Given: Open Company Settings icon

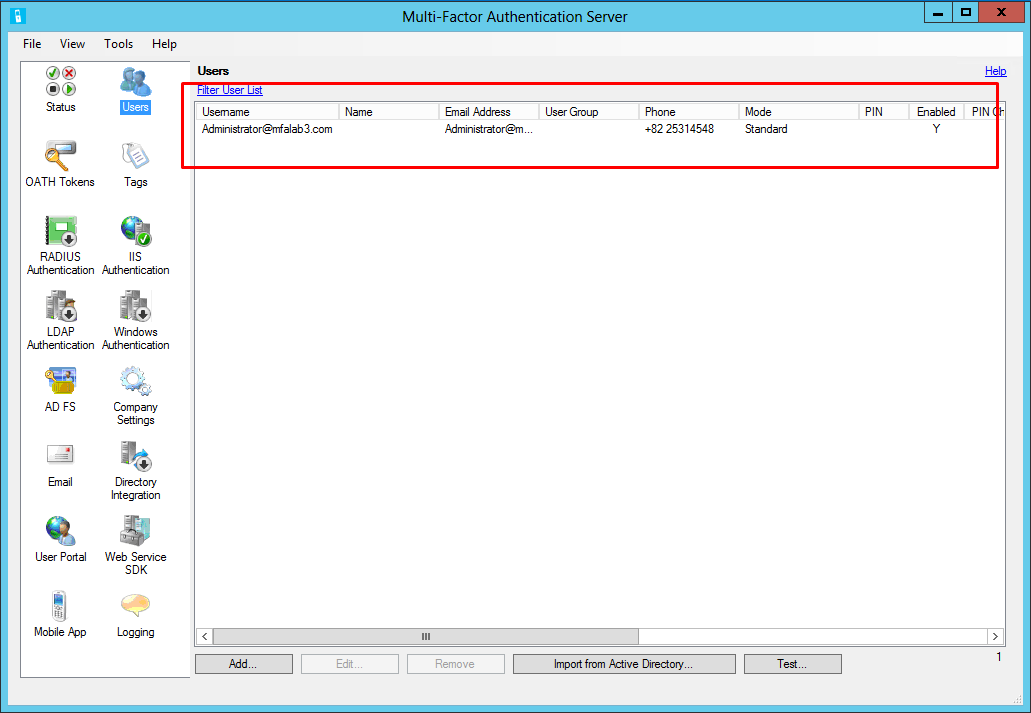Looking at the screenshot, I should (135, 395).
